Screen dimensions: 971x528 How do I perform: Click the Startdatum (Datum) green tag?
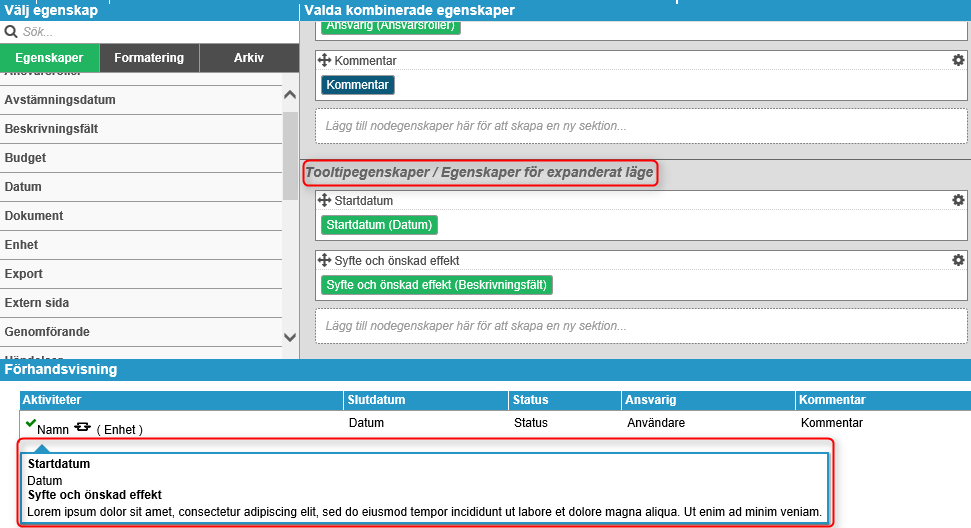[x=379, y=225]
